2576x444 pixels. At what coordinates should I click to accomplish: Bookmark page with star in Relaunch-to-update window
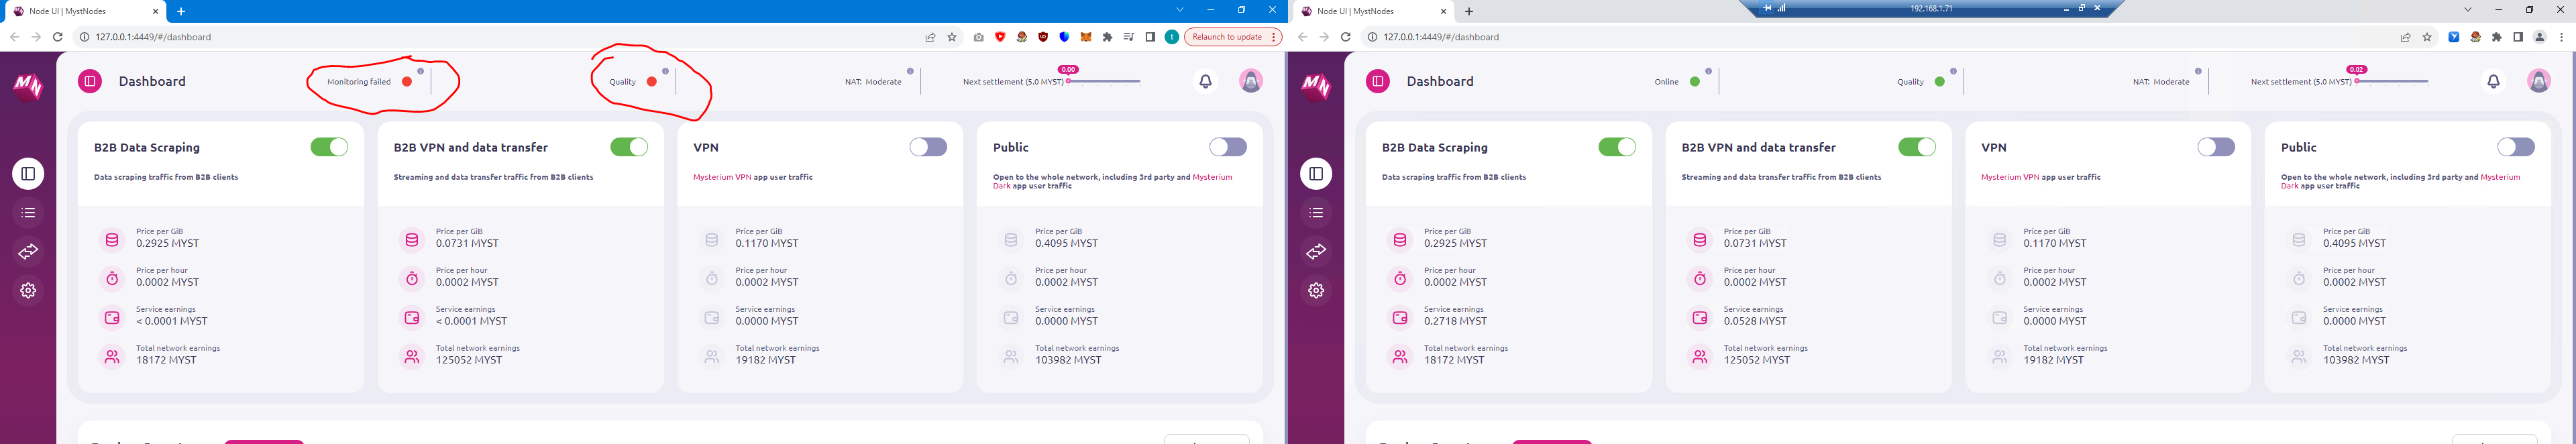pyautogui.click(x=952, y=37)
